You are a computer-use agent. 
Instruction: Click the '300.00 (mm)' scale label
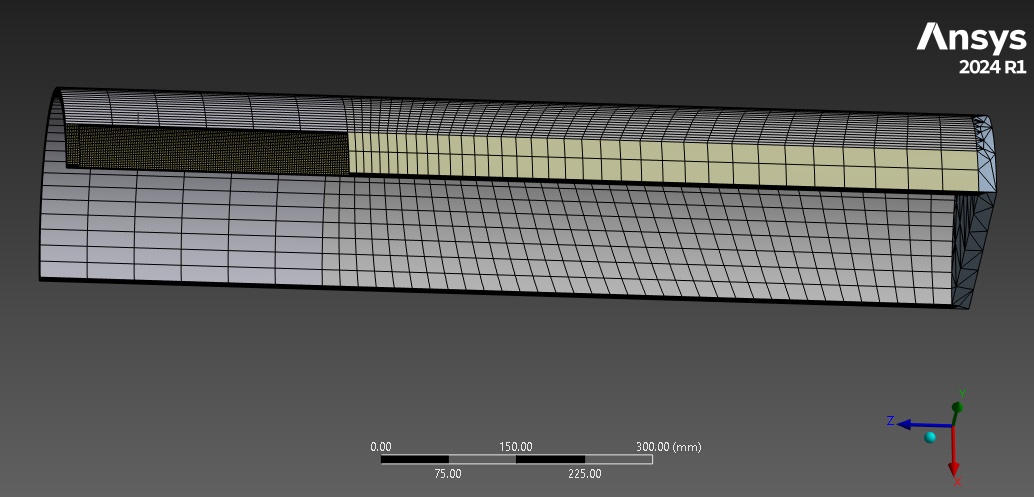click(x=669, y=447)
